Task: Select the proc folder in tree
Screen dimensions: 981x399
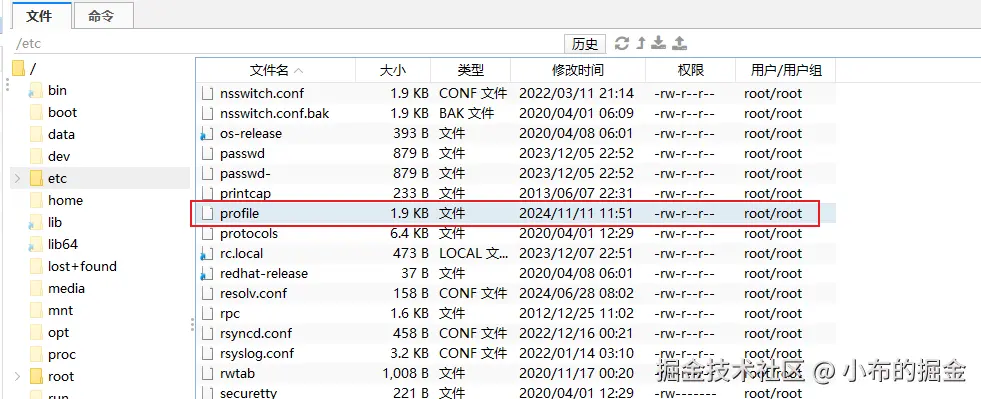Action: tap(61, 355)
